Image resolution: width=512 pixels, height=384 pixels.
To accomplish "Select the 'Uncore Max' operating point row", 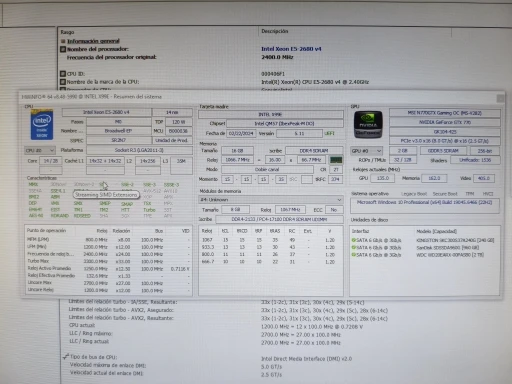I will [x=109, y=283].
